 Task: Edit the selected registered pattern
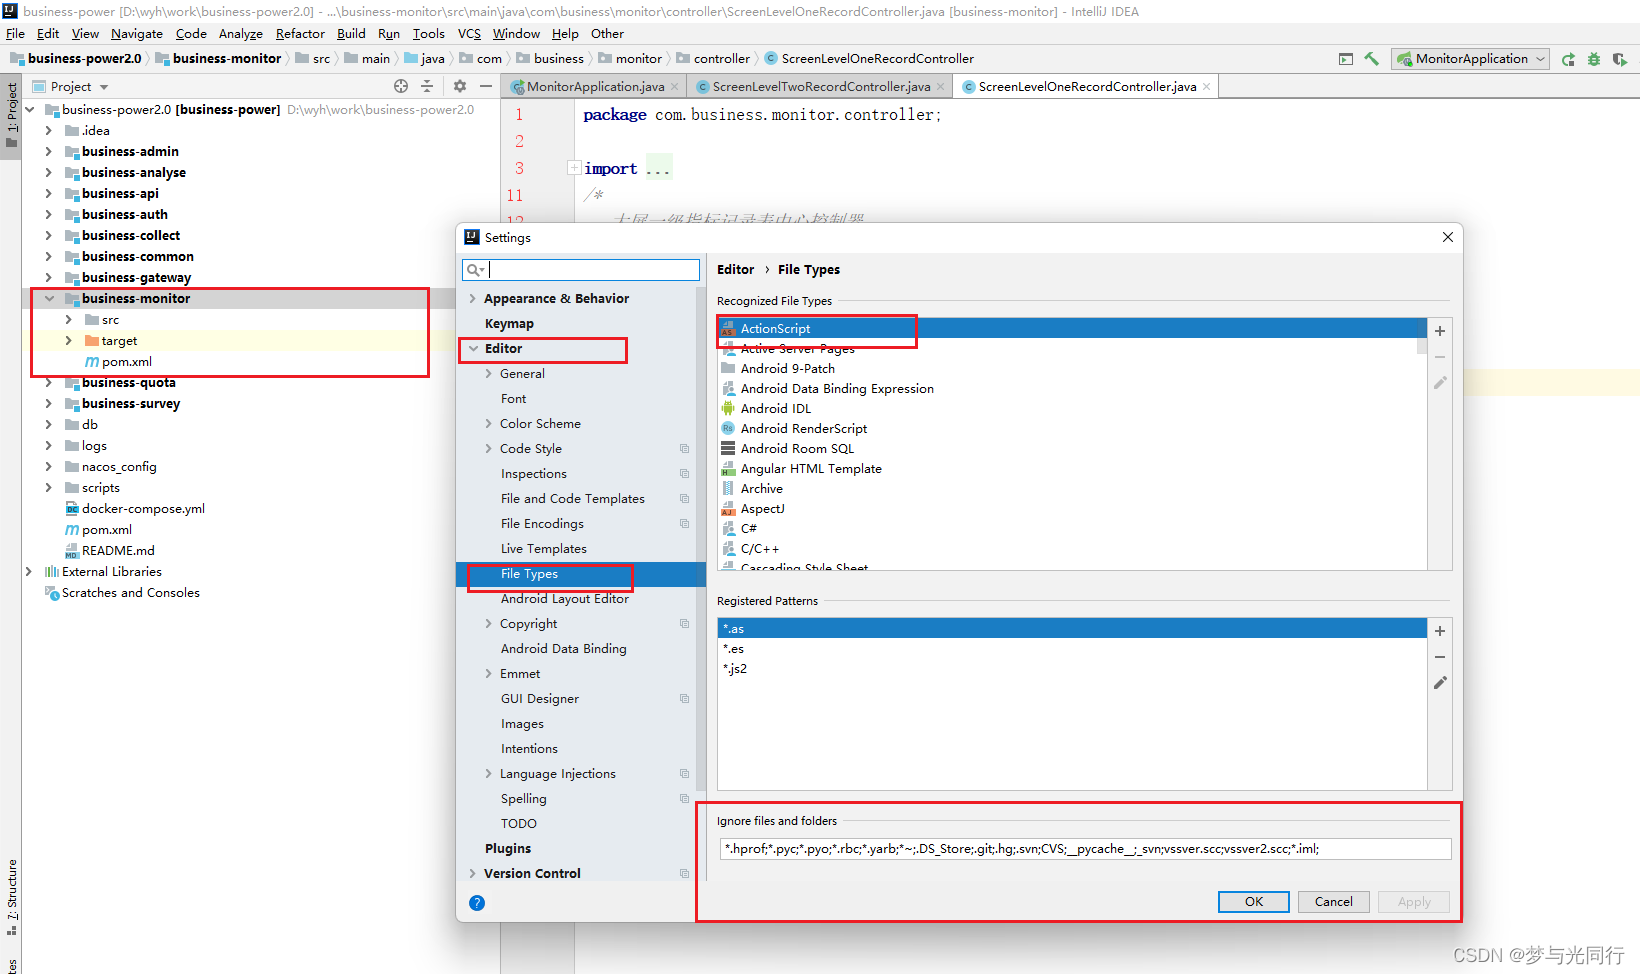(1440, 683)
